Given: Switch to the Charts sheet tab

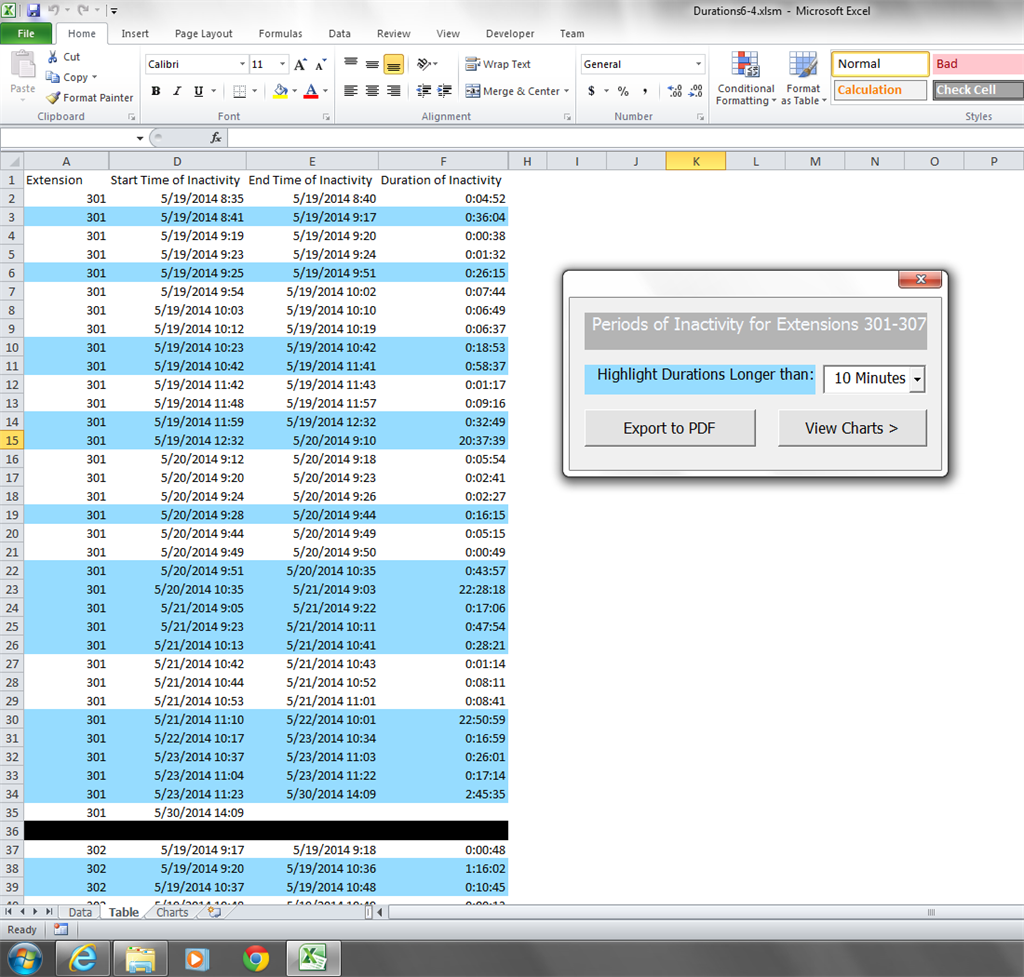Looking at the screenshot, I should [172, 912].
